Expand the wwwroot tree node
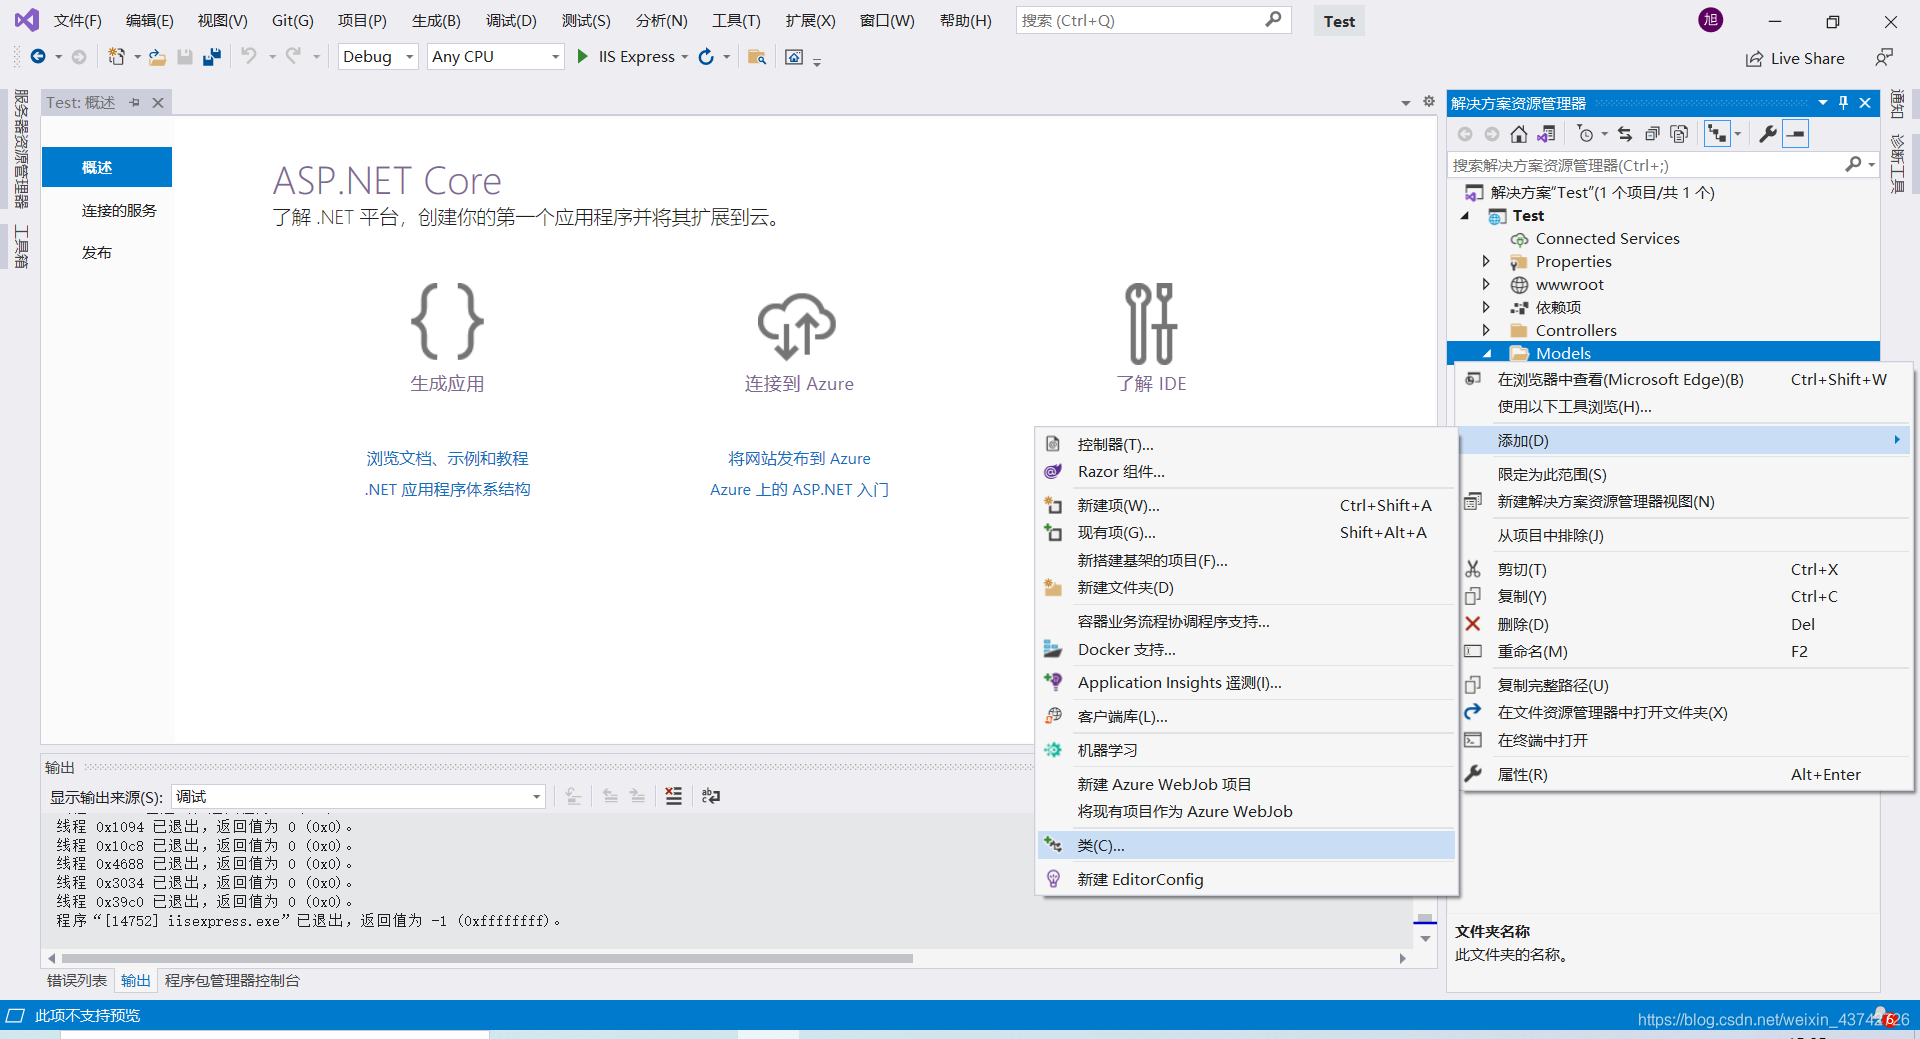The width and height of the screenshot is (1920, 1039). (x=1486, y=284)
